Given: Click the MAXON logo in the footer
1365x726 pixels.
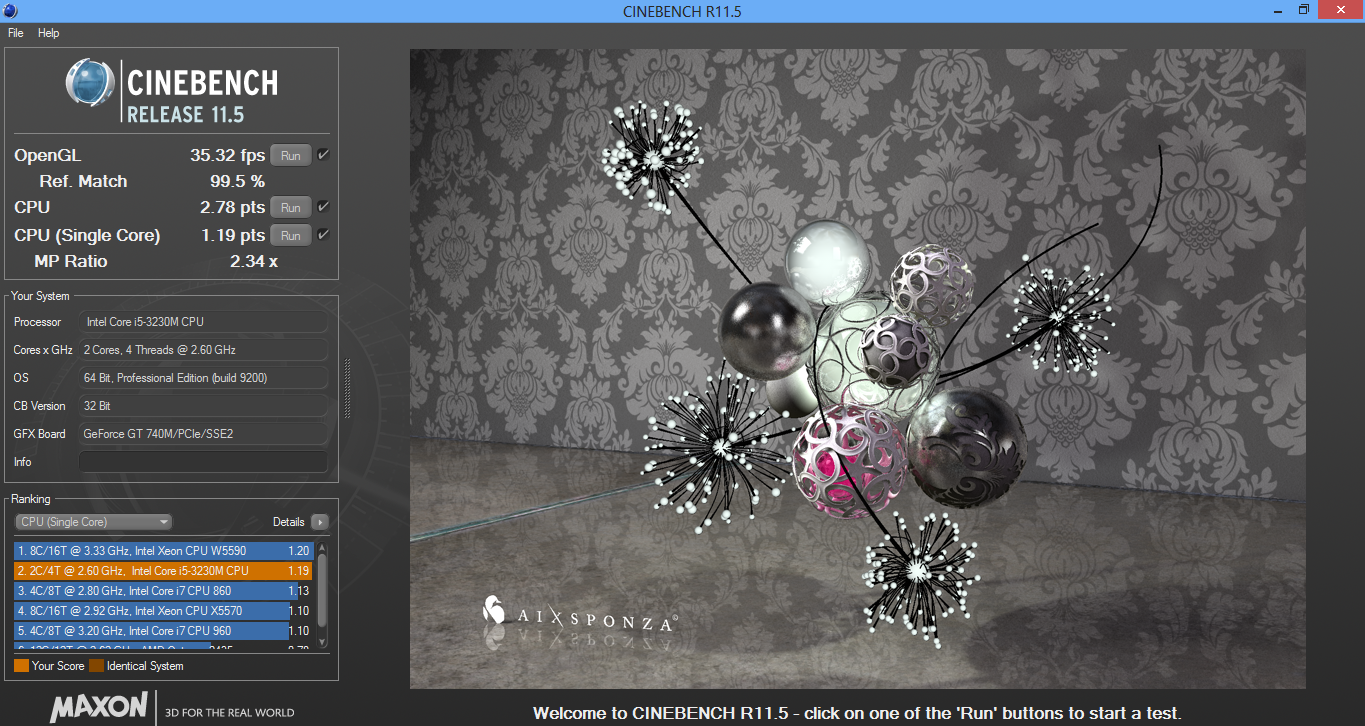Looking at the screenshot, I should click(x=99, y=708).
